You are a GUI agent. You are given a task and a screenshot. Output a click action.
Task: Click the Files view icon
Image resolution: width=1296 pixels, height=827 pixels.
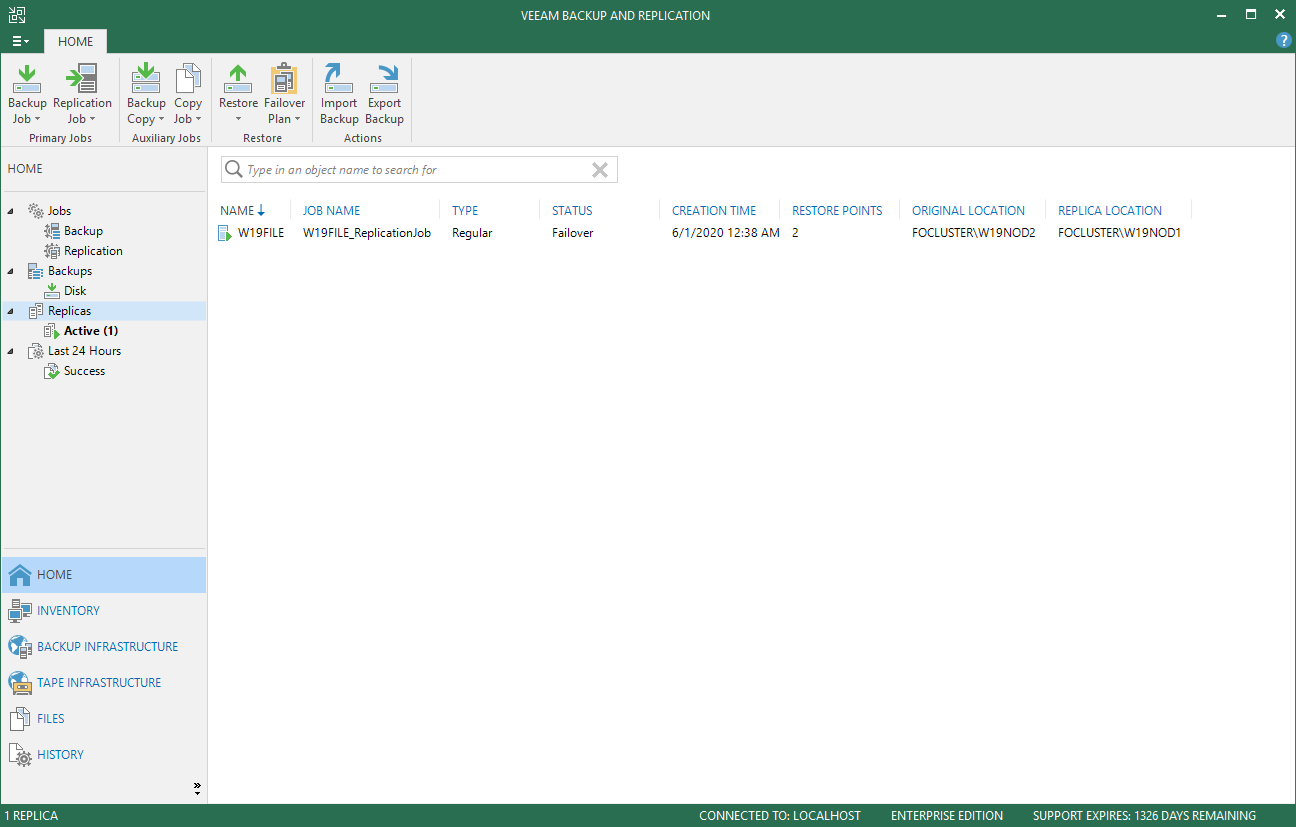tap(20, 719)
